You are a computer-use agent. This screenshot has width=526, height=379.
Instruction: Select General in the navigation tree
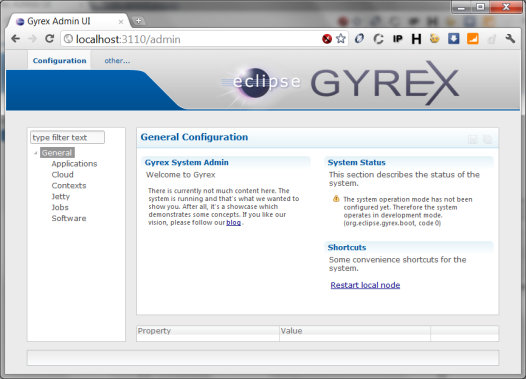point(57,153)
